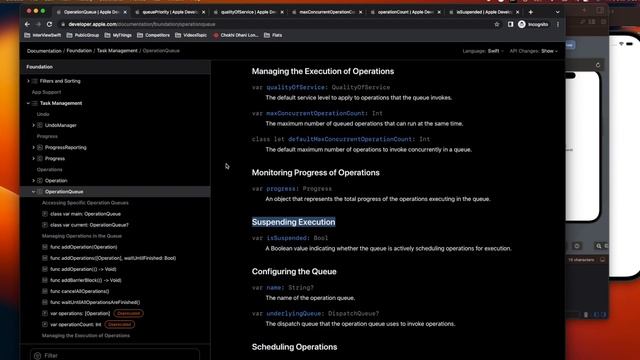This screenshot has width=640, height=360.
Task: Open func addBarrierBlock sidebar item
Action: coord(86,280)
